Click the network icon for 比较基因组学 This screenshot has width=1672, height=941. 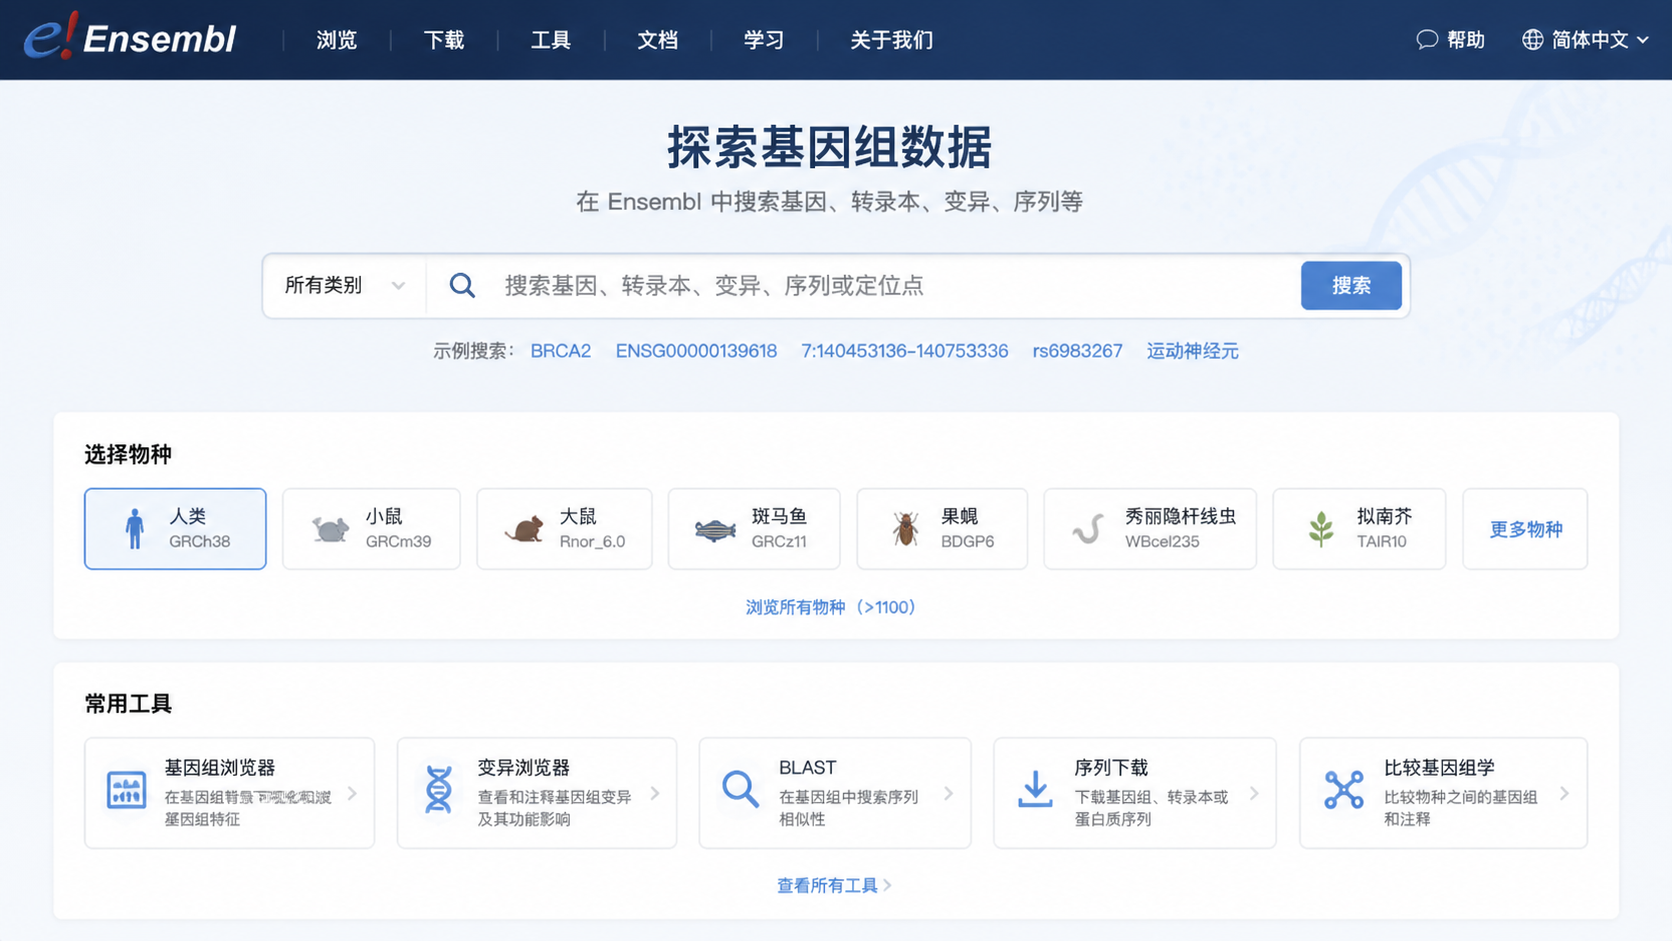(1343, 790)
